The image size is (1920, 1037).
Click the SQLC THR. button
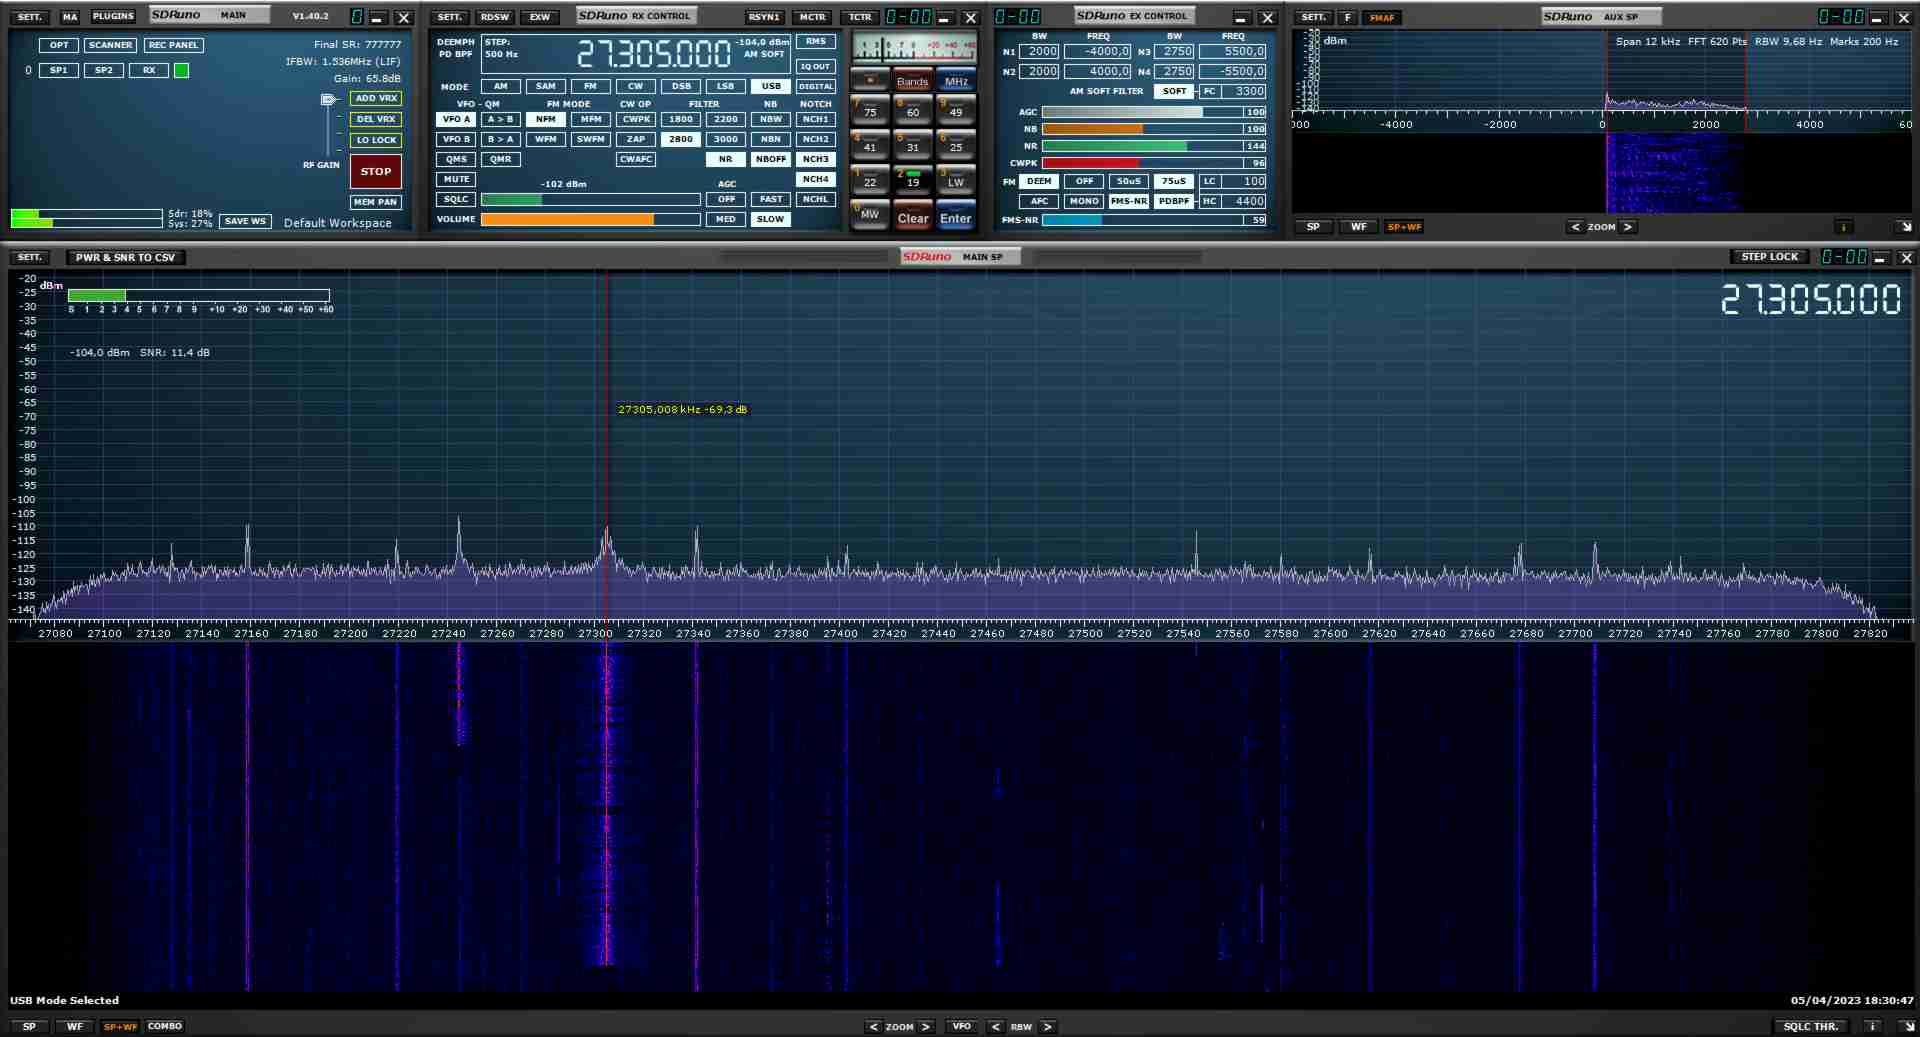1811,1026
